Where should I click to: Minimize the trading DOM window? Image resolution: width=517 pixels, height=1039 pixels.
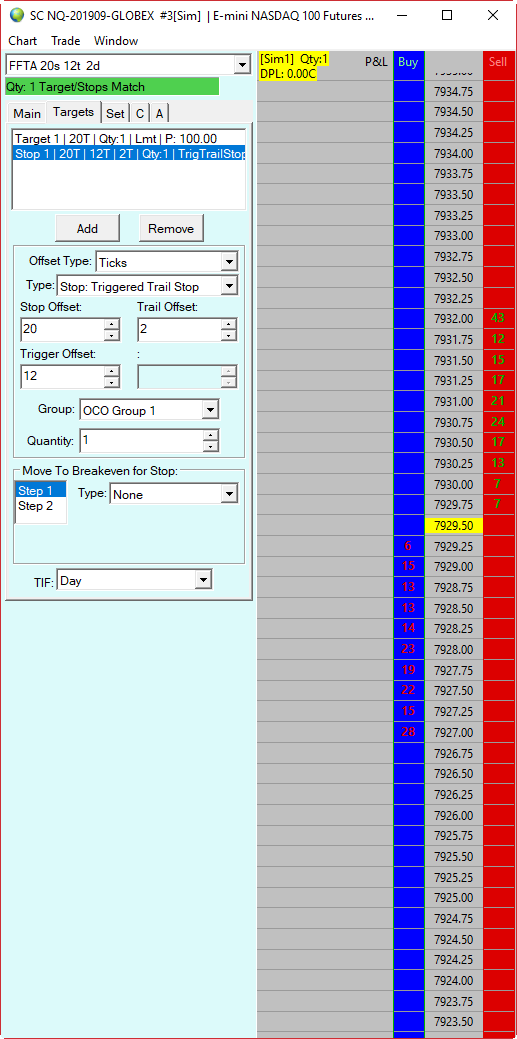tap(402, 15)
